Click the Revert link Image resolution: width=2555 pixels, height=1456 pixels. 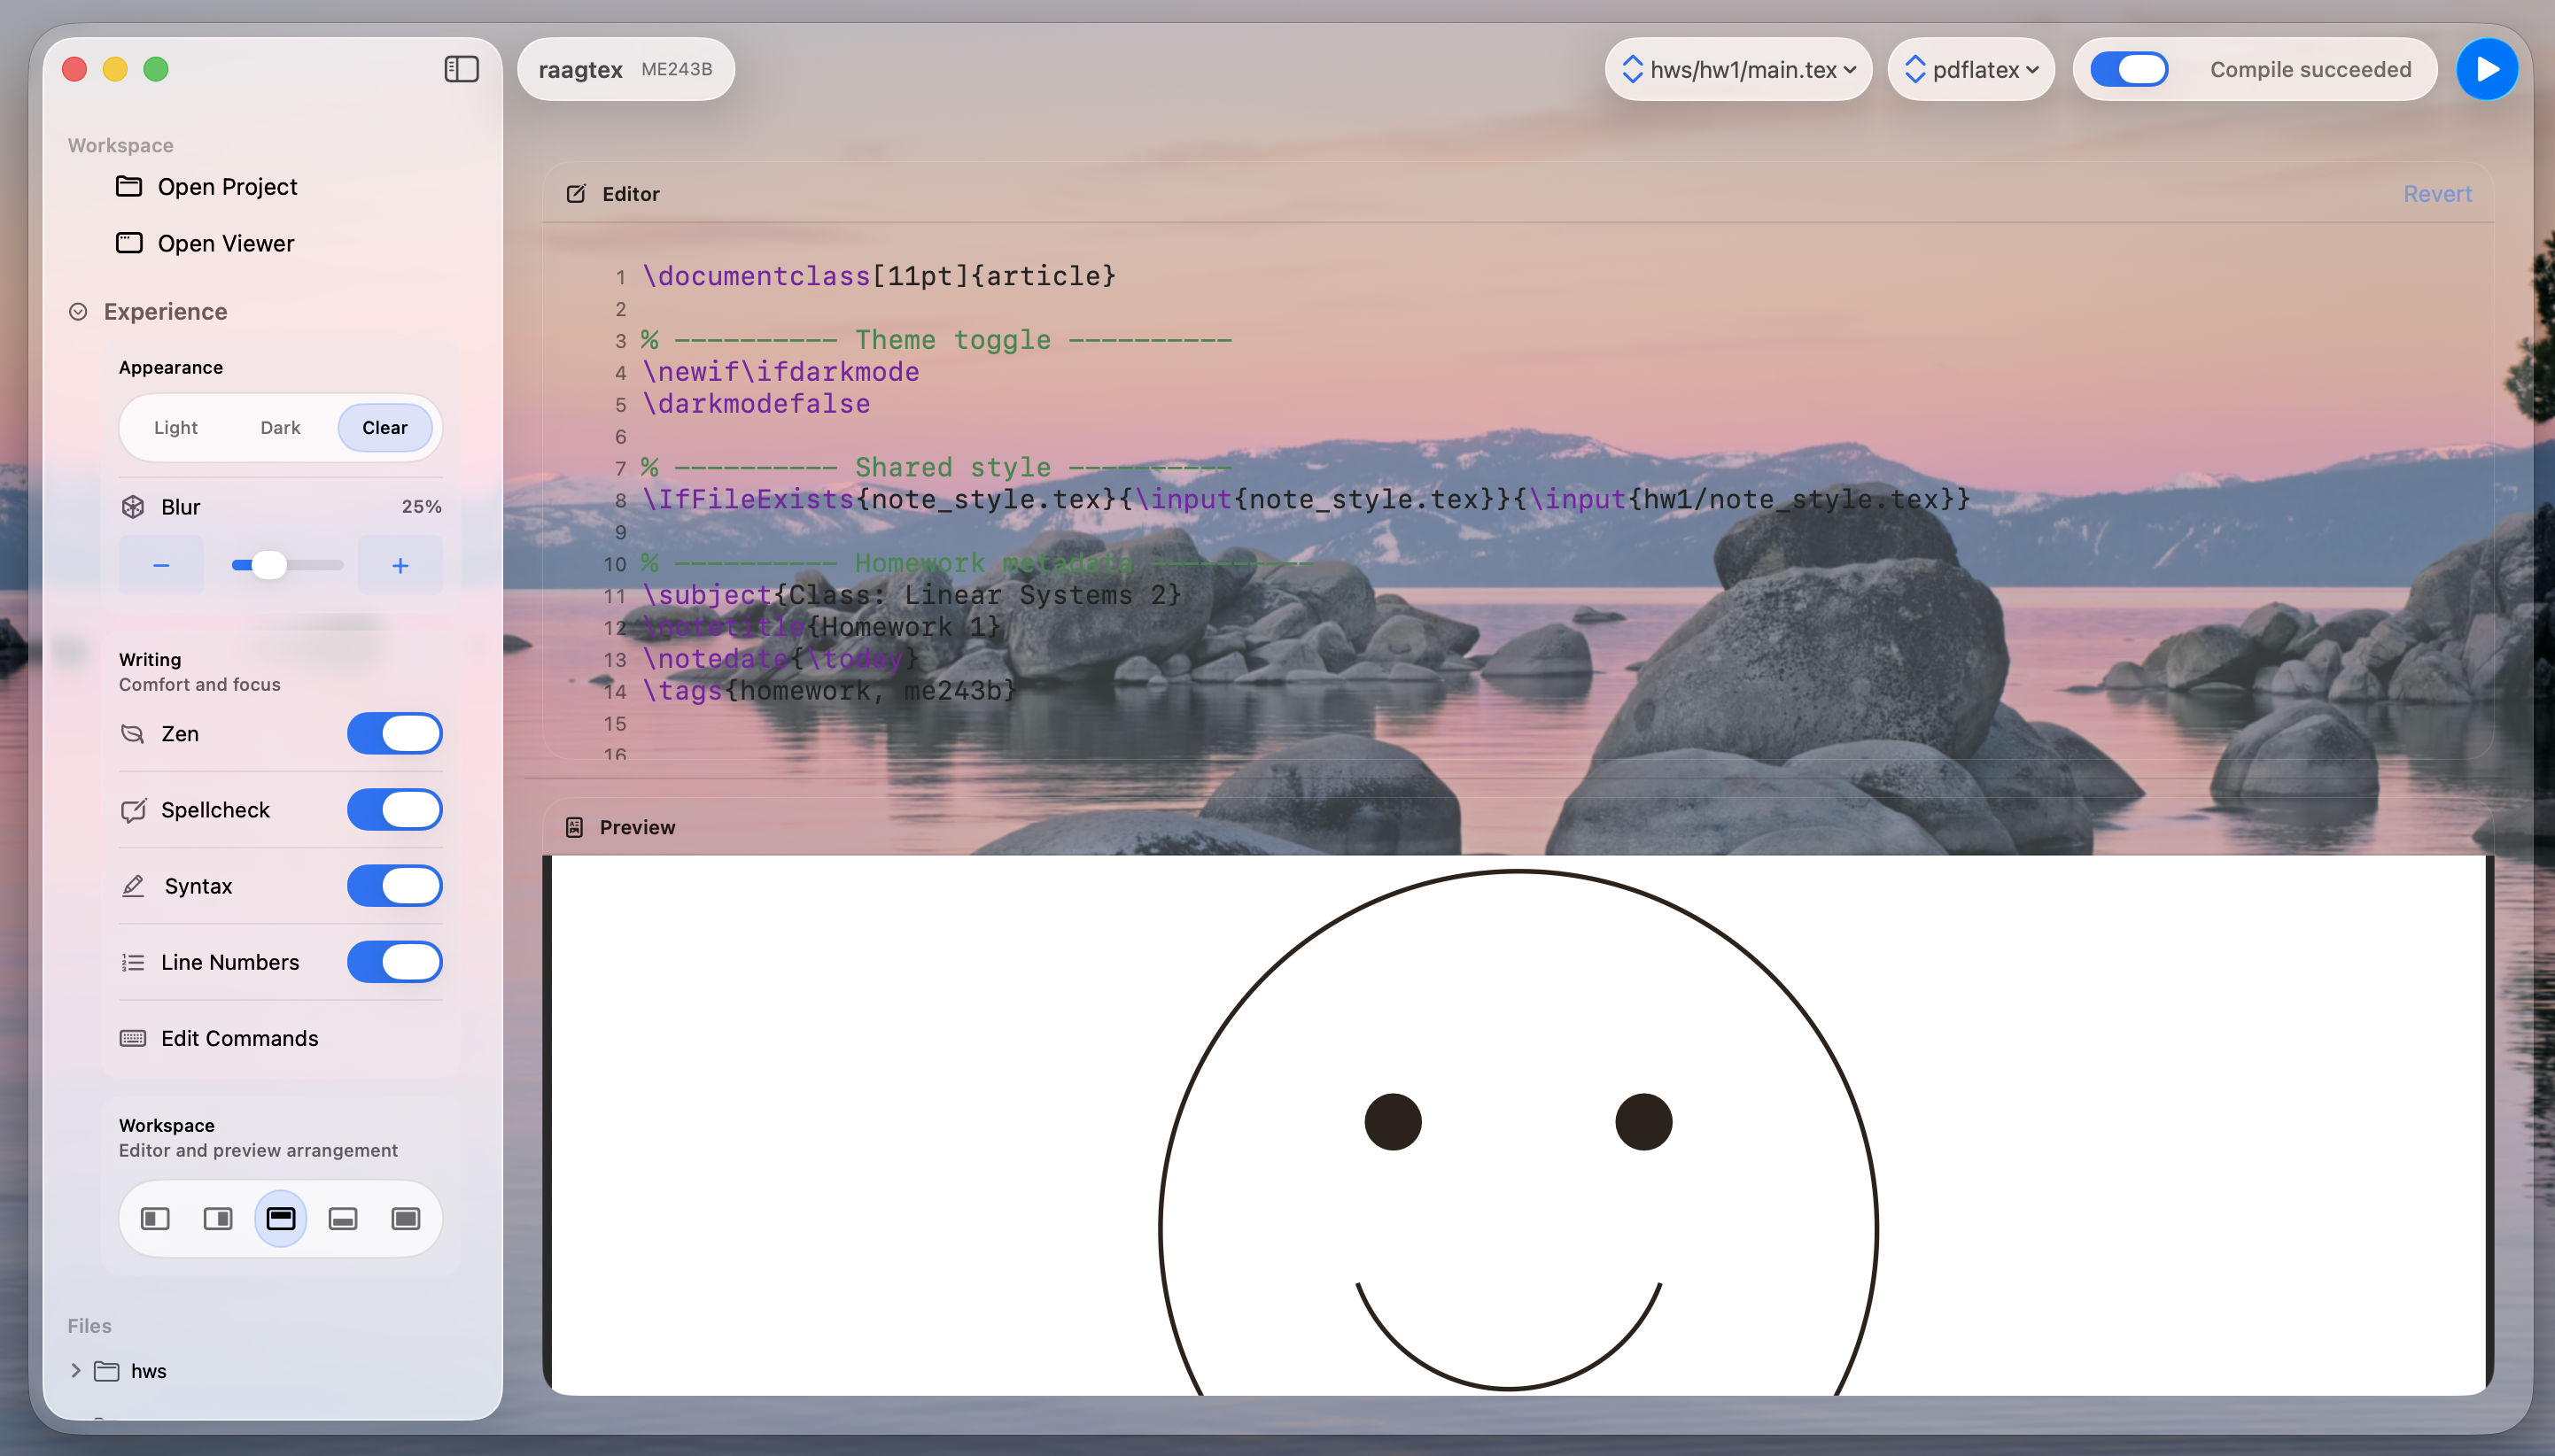[2437, 194]
